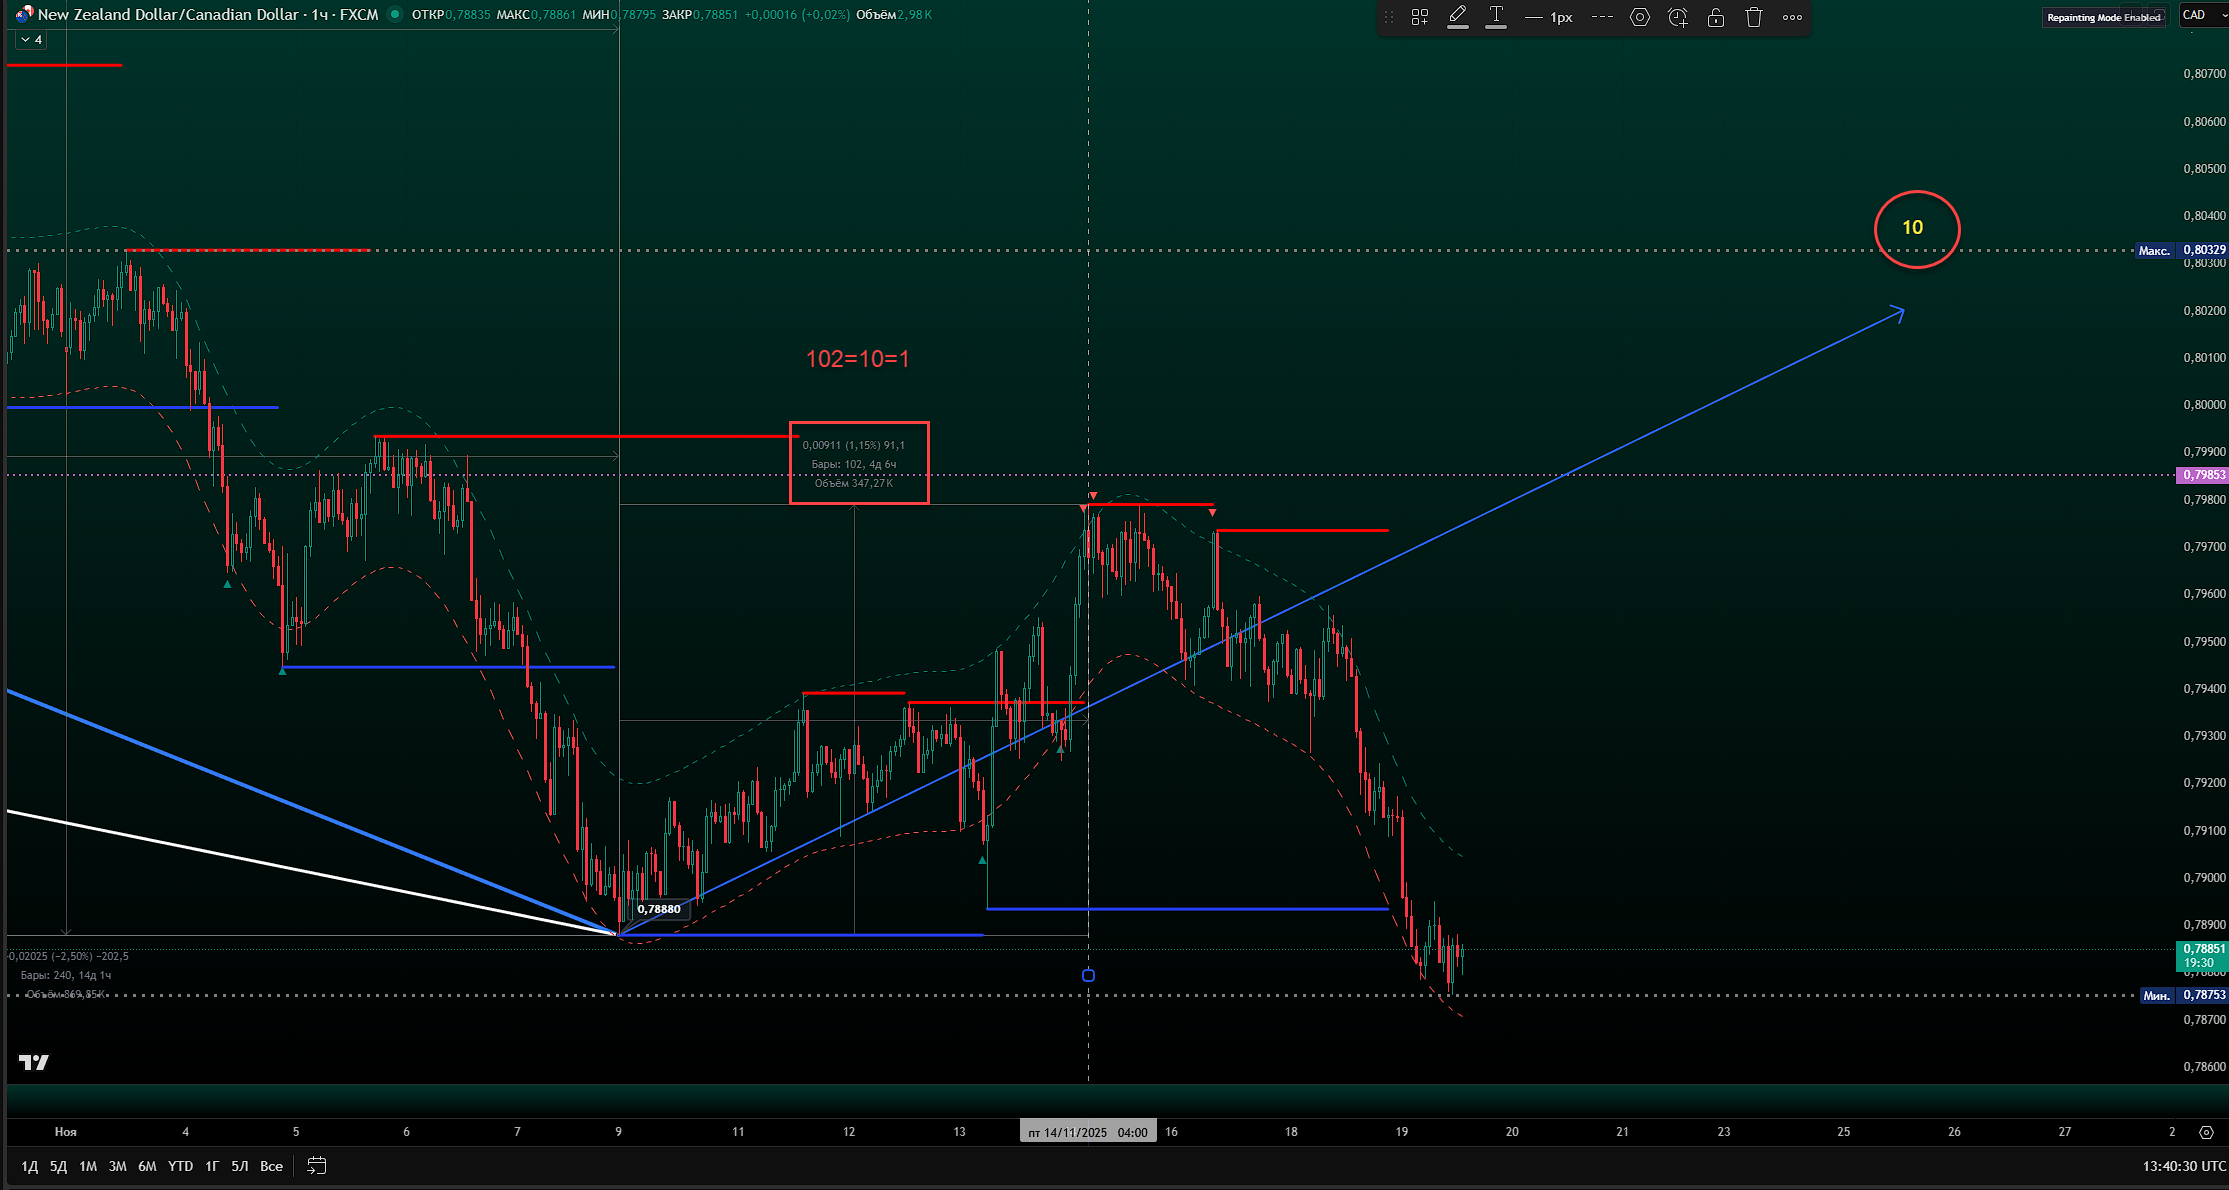Image resolution: width=2229 pixels, height=1190 pixels.
Task: Select the 1Д time range
Action: tap(30, 1166)
